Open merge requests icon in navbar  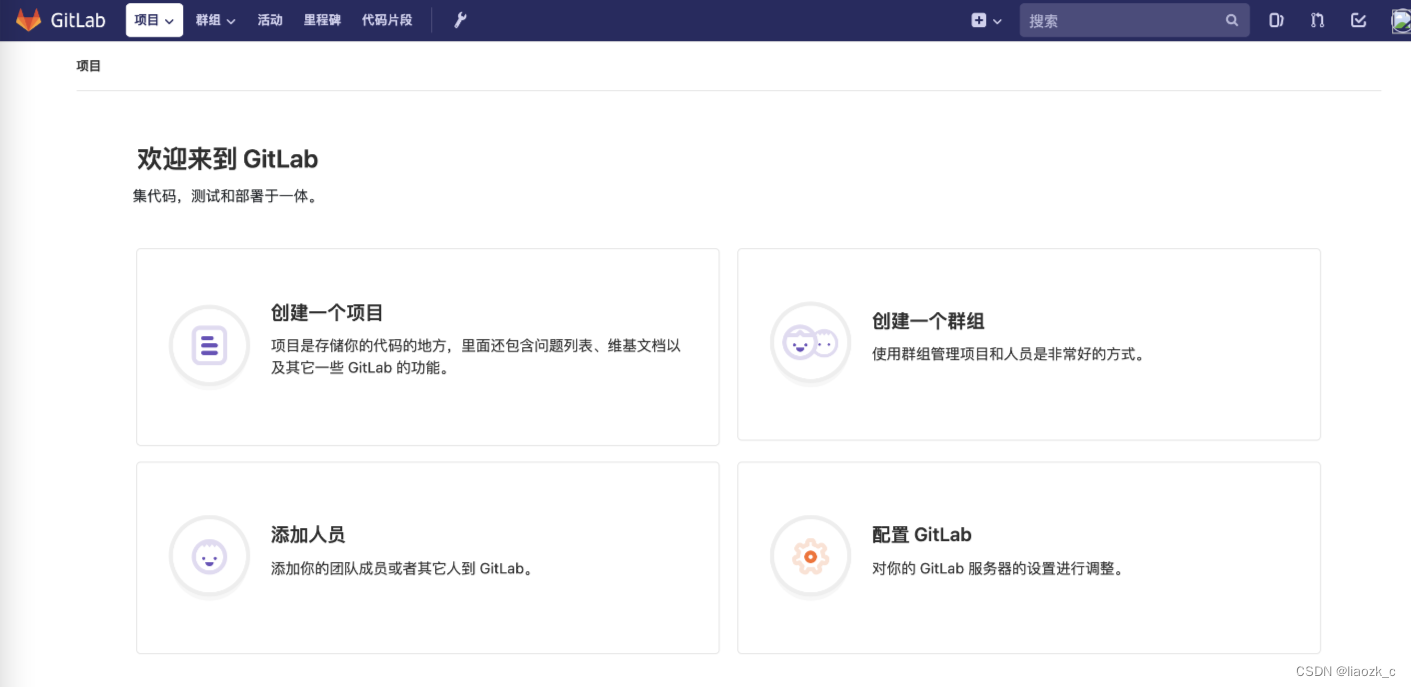tap(1317, 20)
